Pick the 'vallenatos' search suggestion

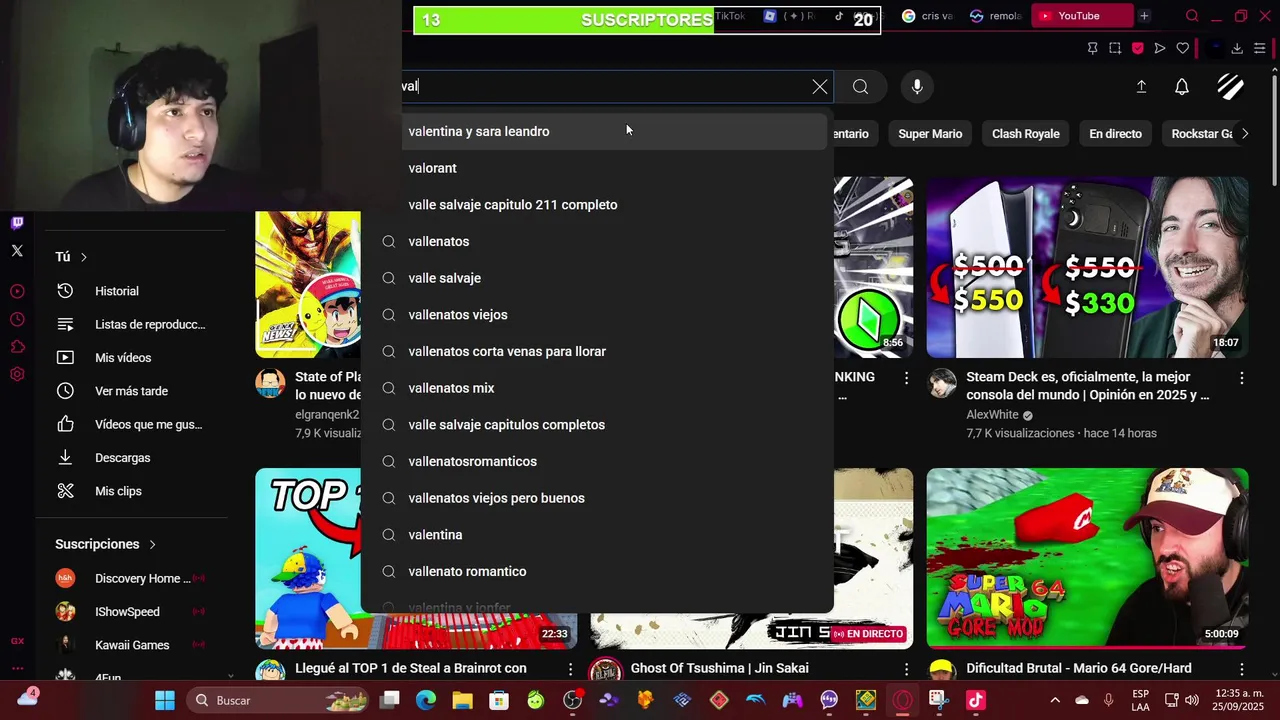[x=597, y=241]
